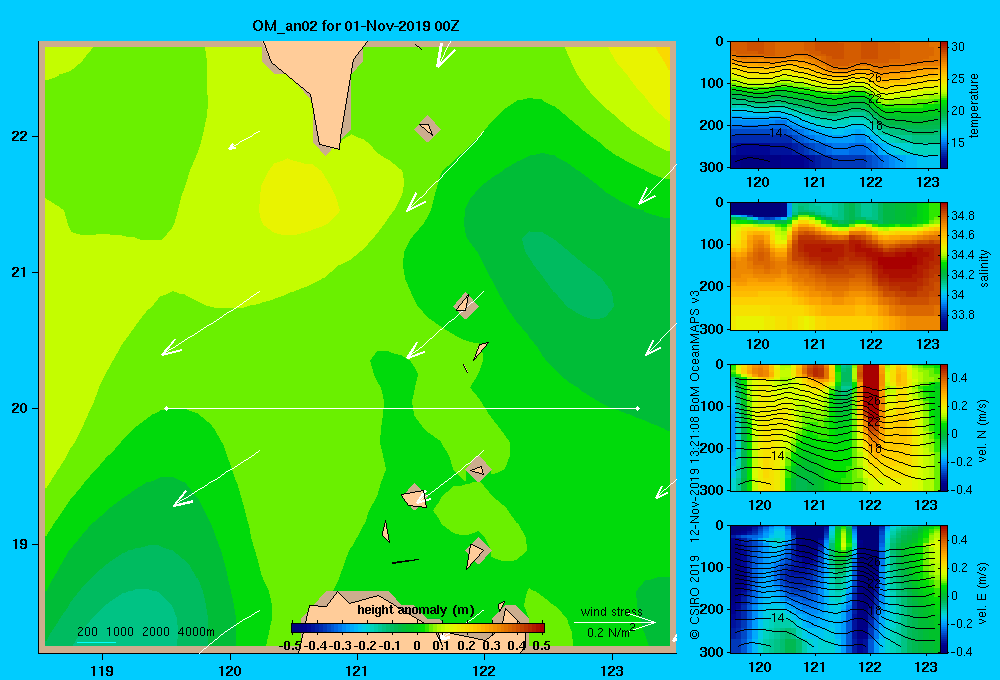Click the 26 isotherm label in temperature panel
This screenshot has width=1000, height=680.
point(874,78)
